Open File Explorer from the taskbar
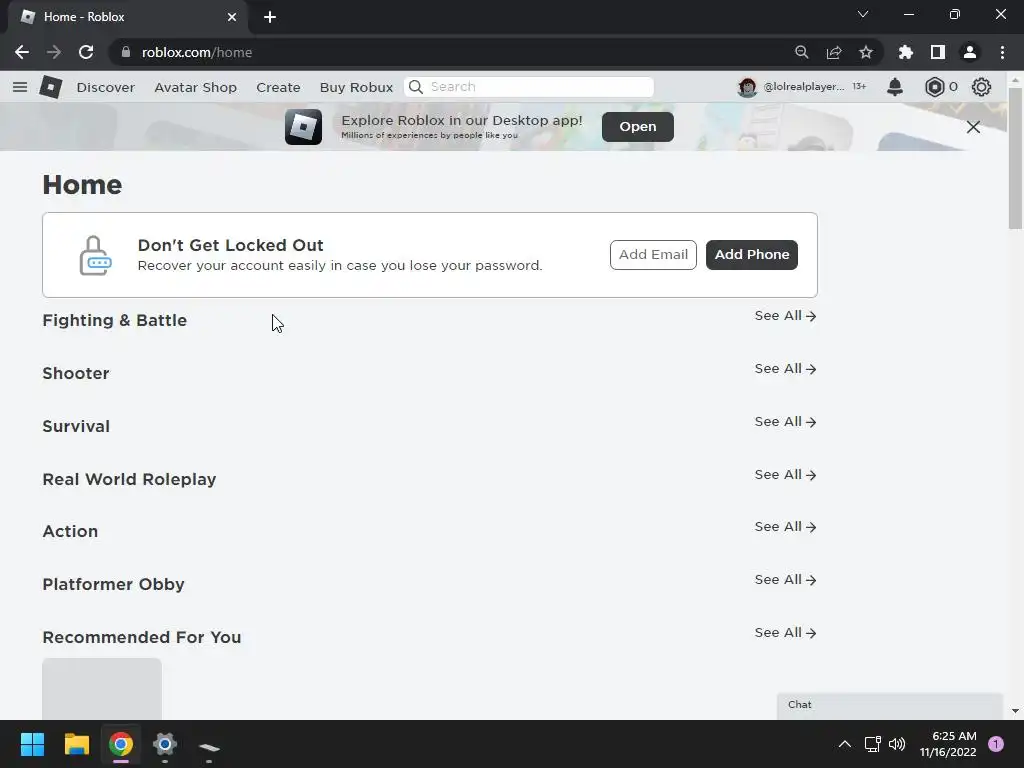Image resolution: width=1024 pixels, height=768 pixels. tap(76, 744)
